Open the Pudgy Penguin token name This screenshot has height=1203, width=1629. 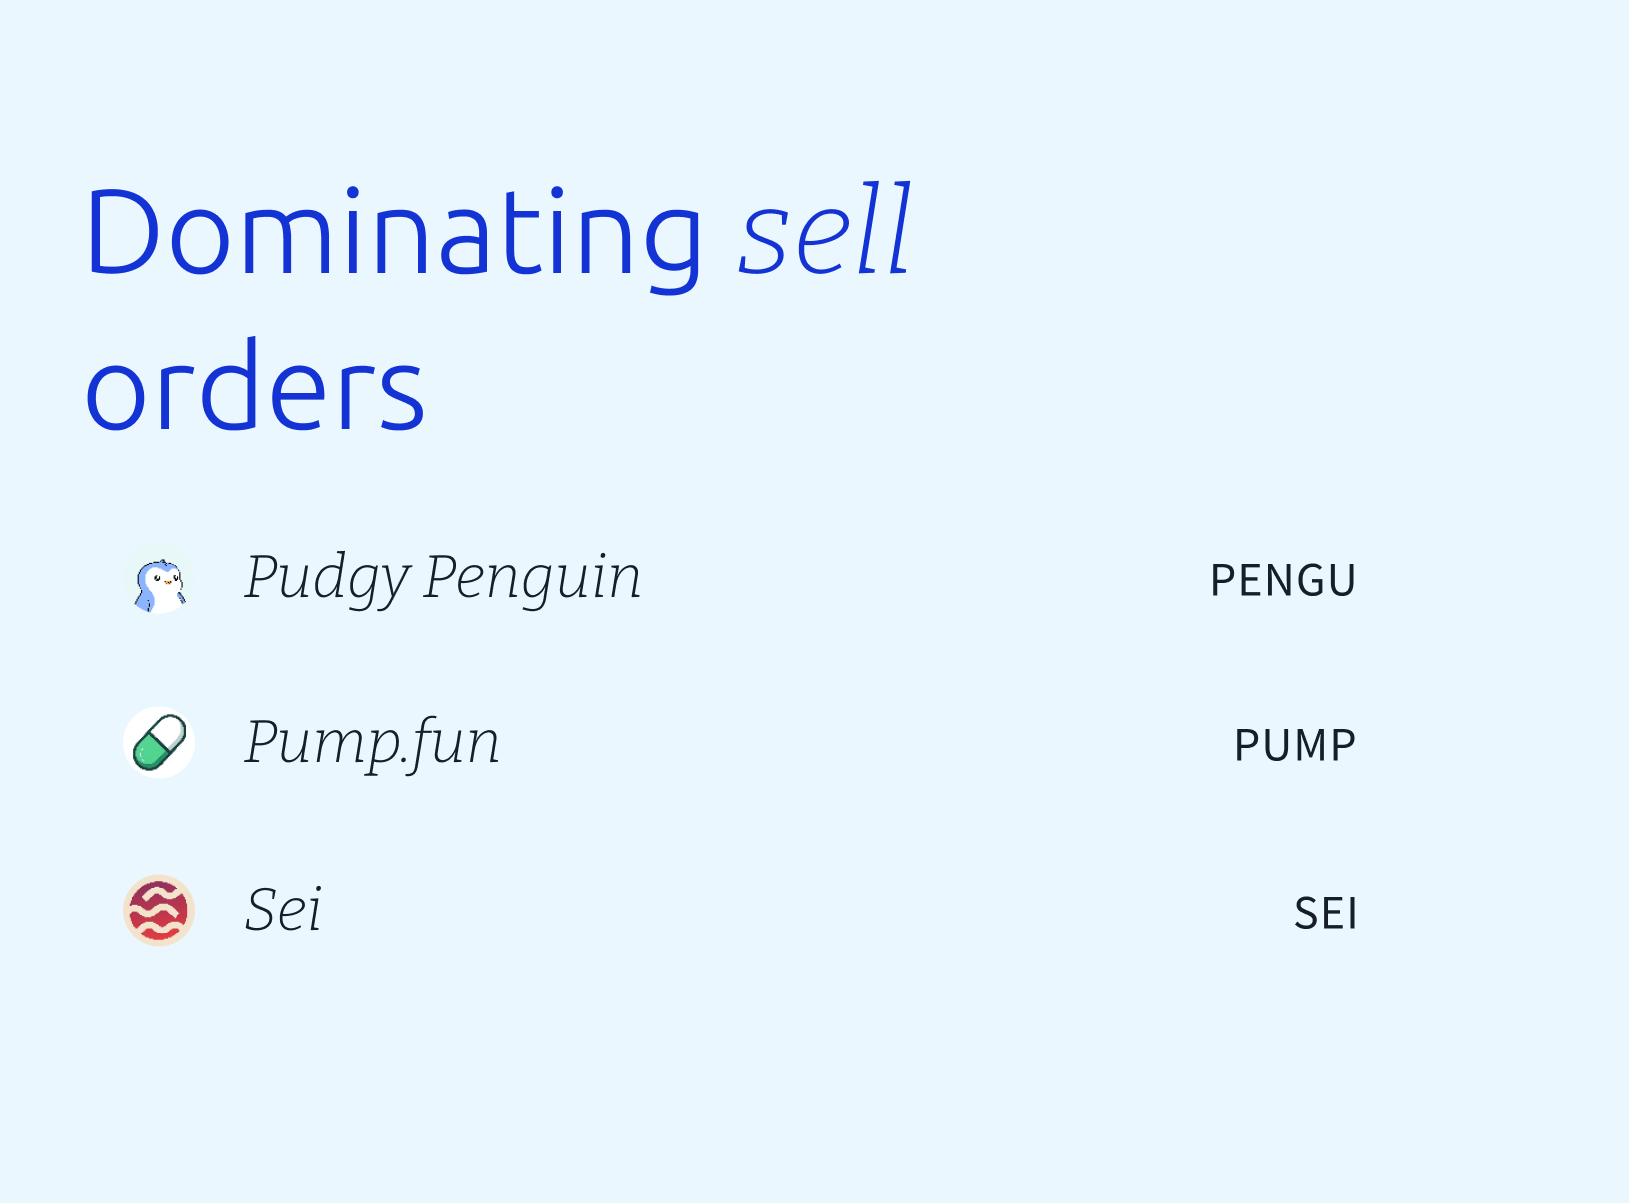click(442, 578)
